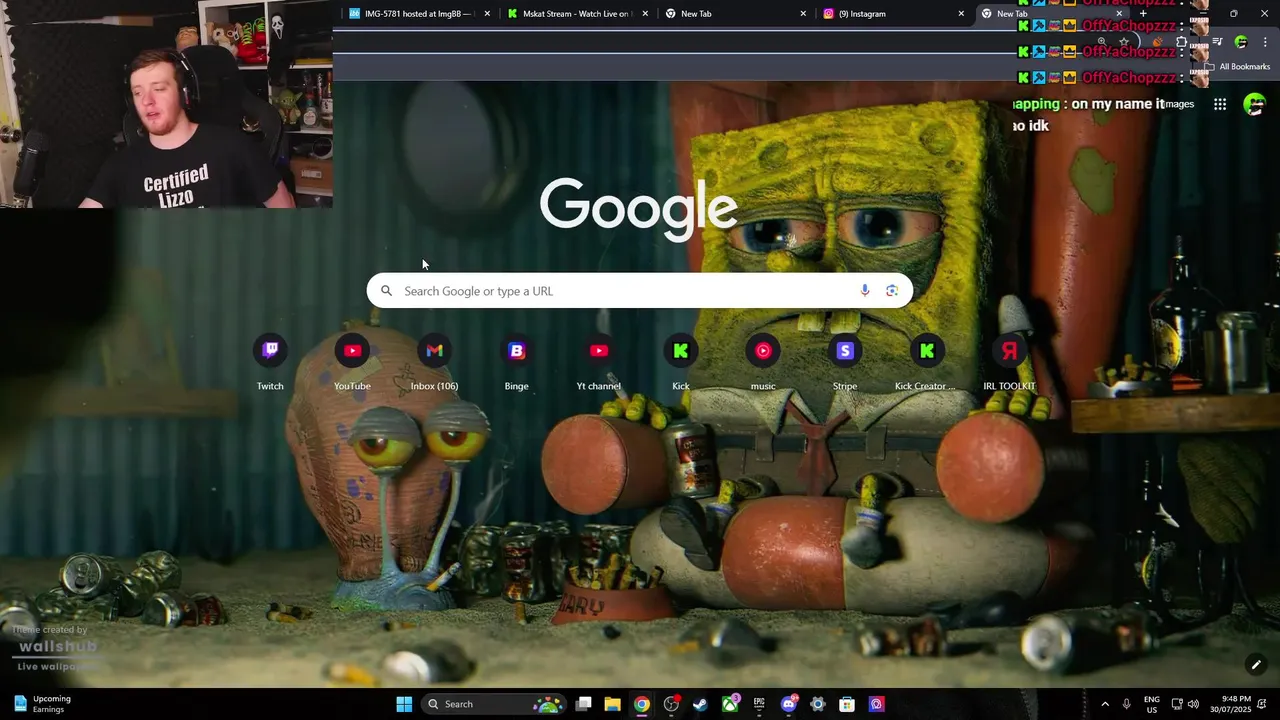
Task: Open the volume speaker tray icon
Action: pos(1193,704)
